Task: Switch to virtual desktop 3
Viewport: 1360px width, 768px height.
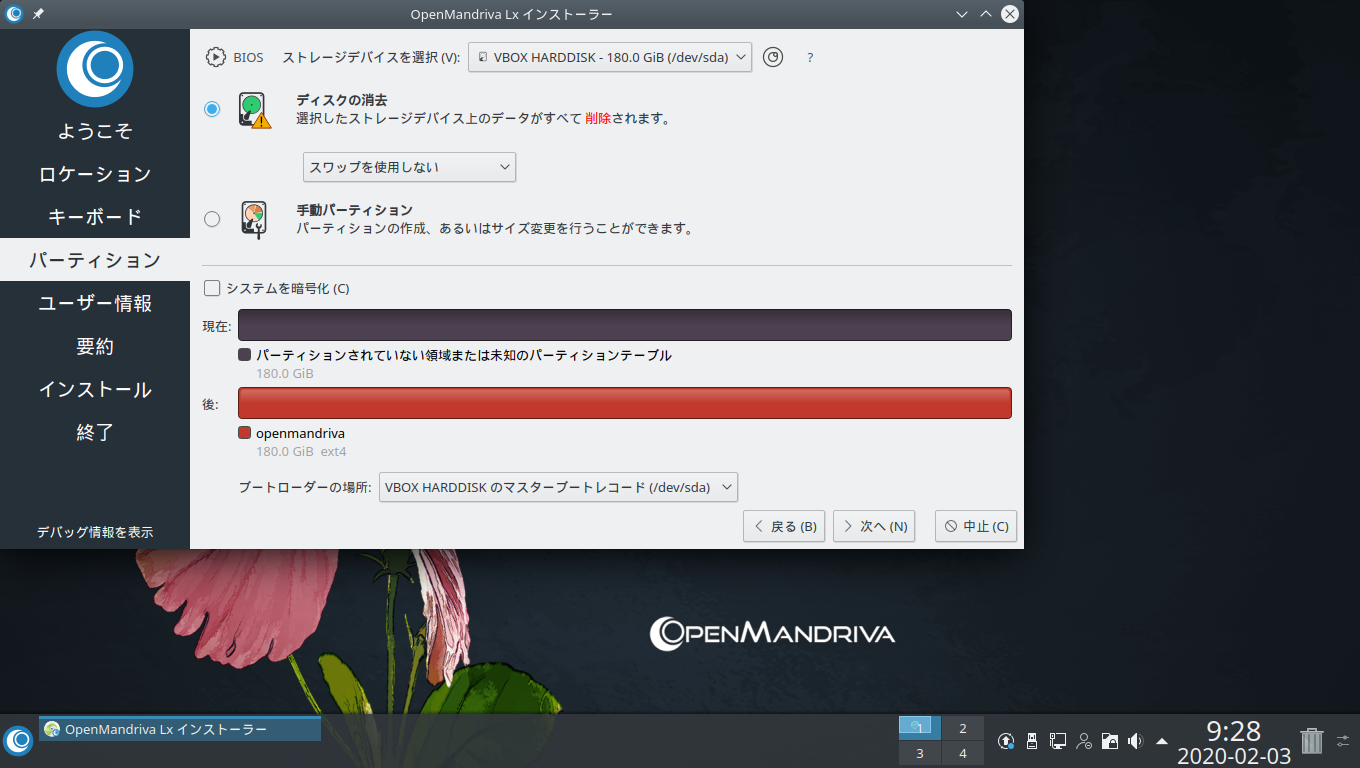Action: (920, 753)
